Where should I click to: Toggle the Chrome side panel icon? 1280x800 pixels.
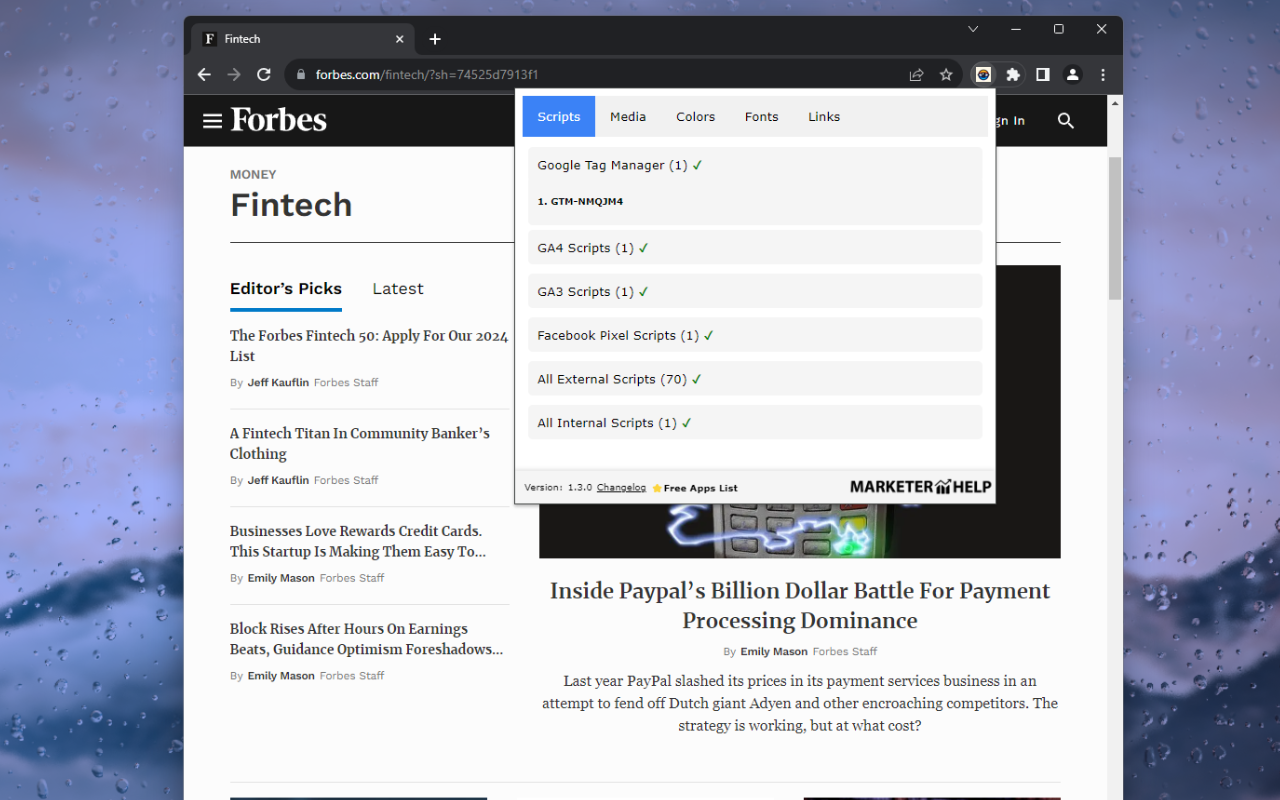[x=1042, y=75]
